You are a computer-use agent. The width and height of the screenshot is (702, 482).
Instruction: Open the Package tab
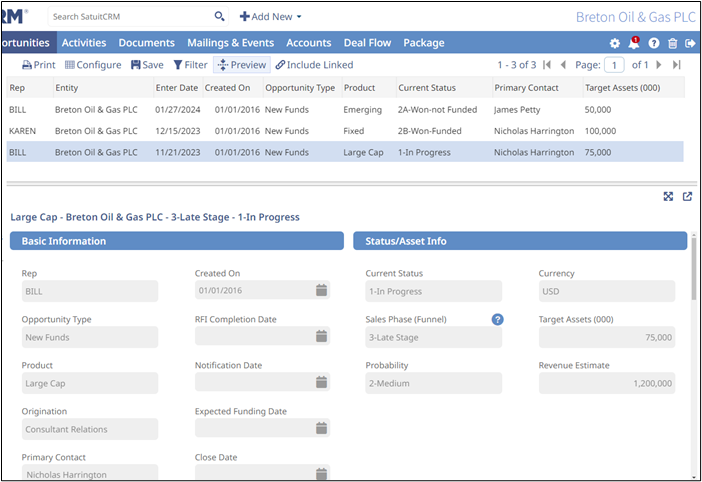point(424,43)
